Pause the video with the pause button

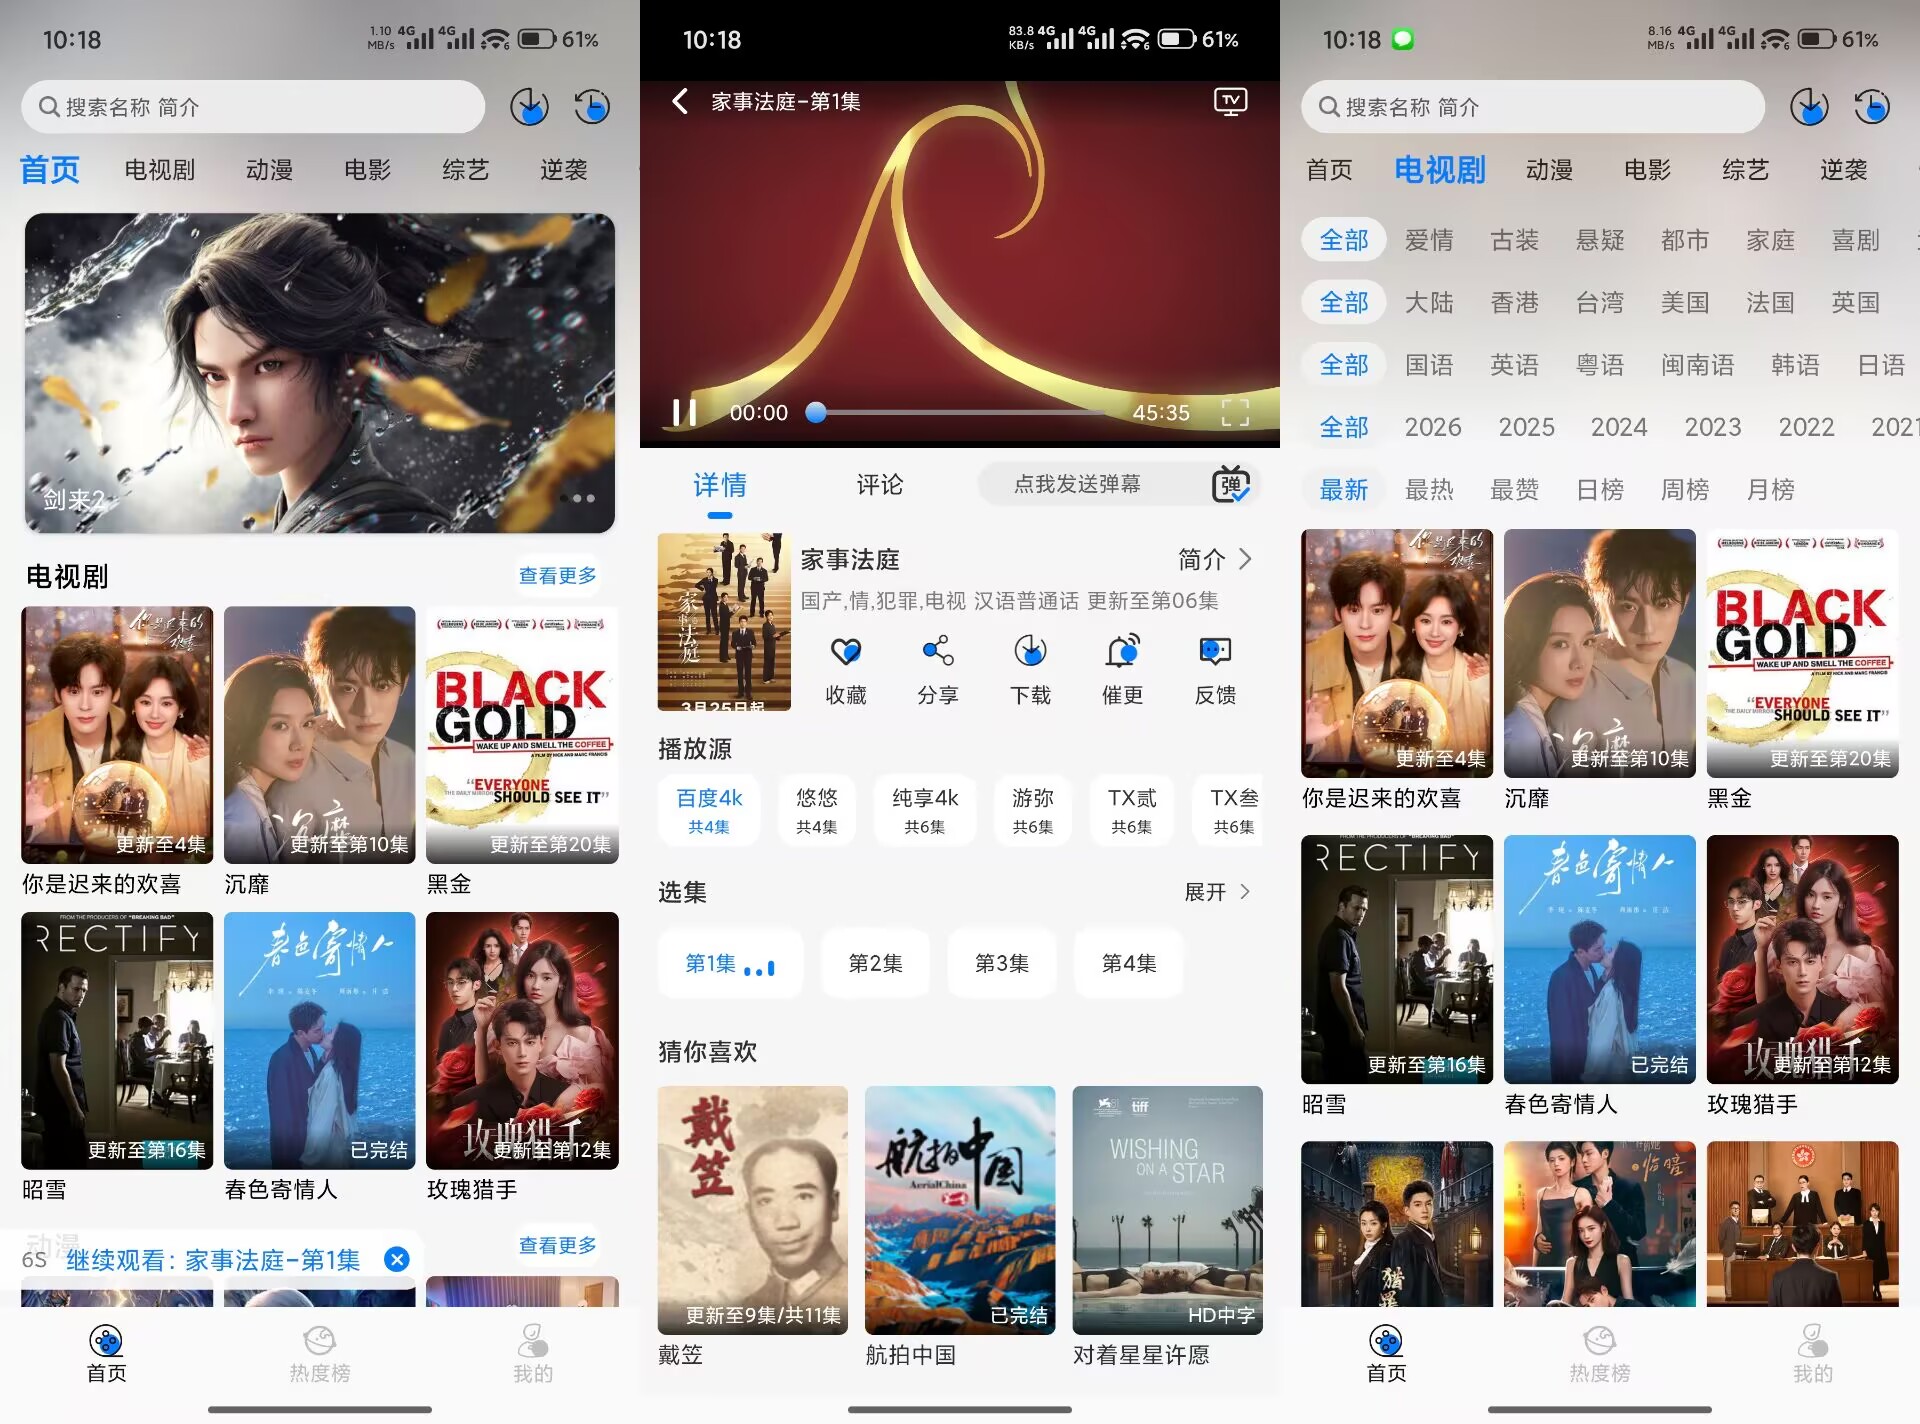coord(685,412)
